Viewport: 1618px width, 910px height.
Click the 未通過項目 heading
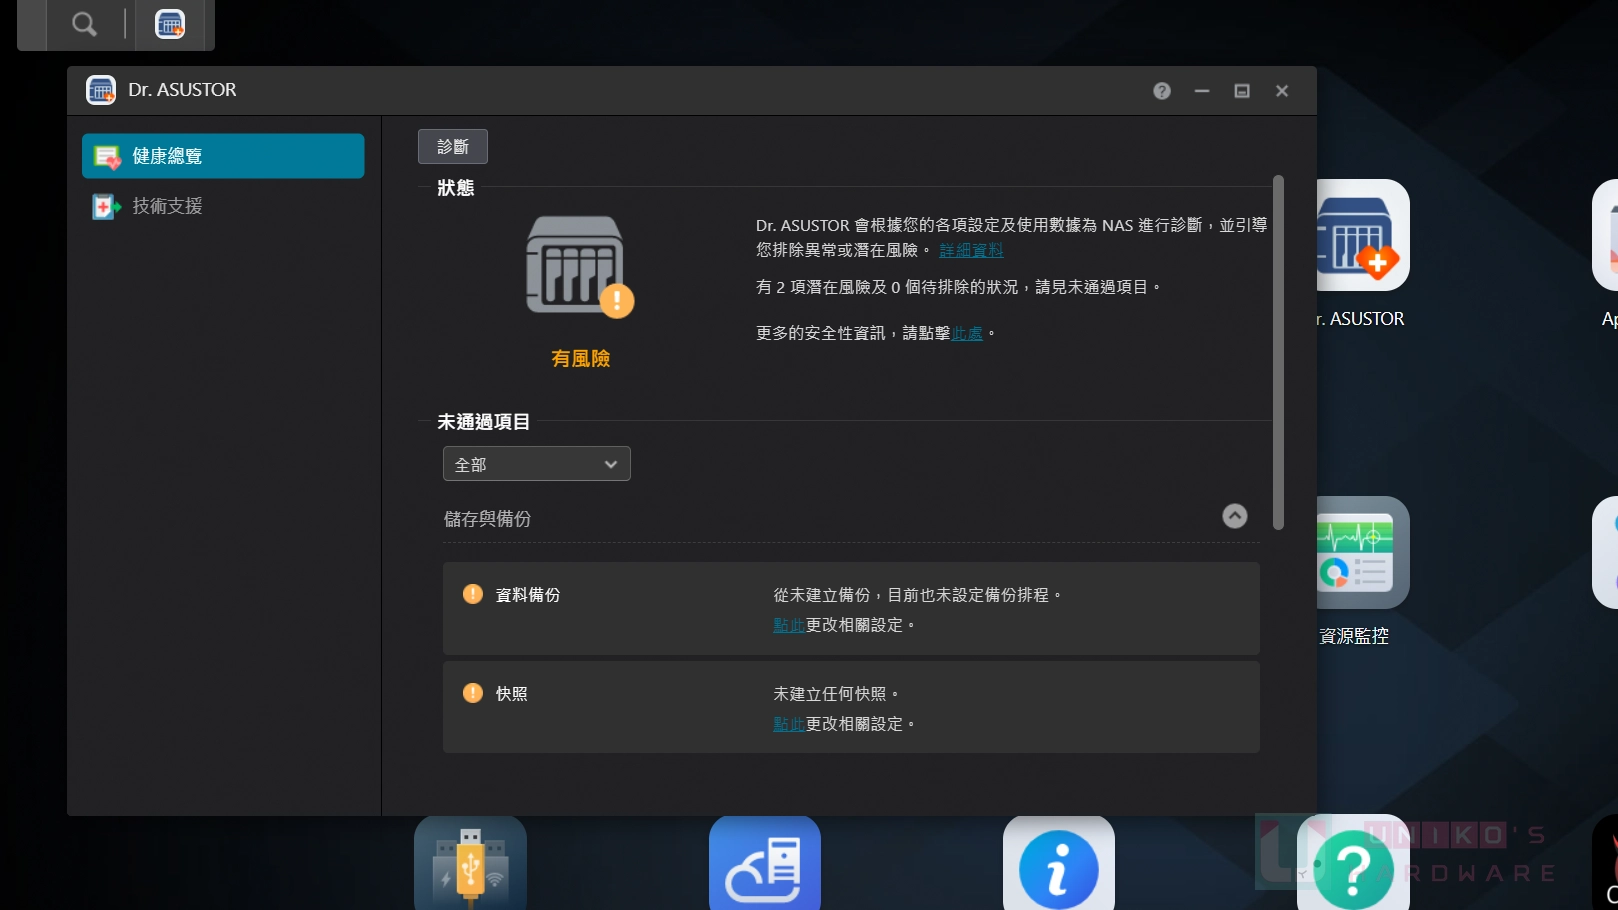point(484,422)
